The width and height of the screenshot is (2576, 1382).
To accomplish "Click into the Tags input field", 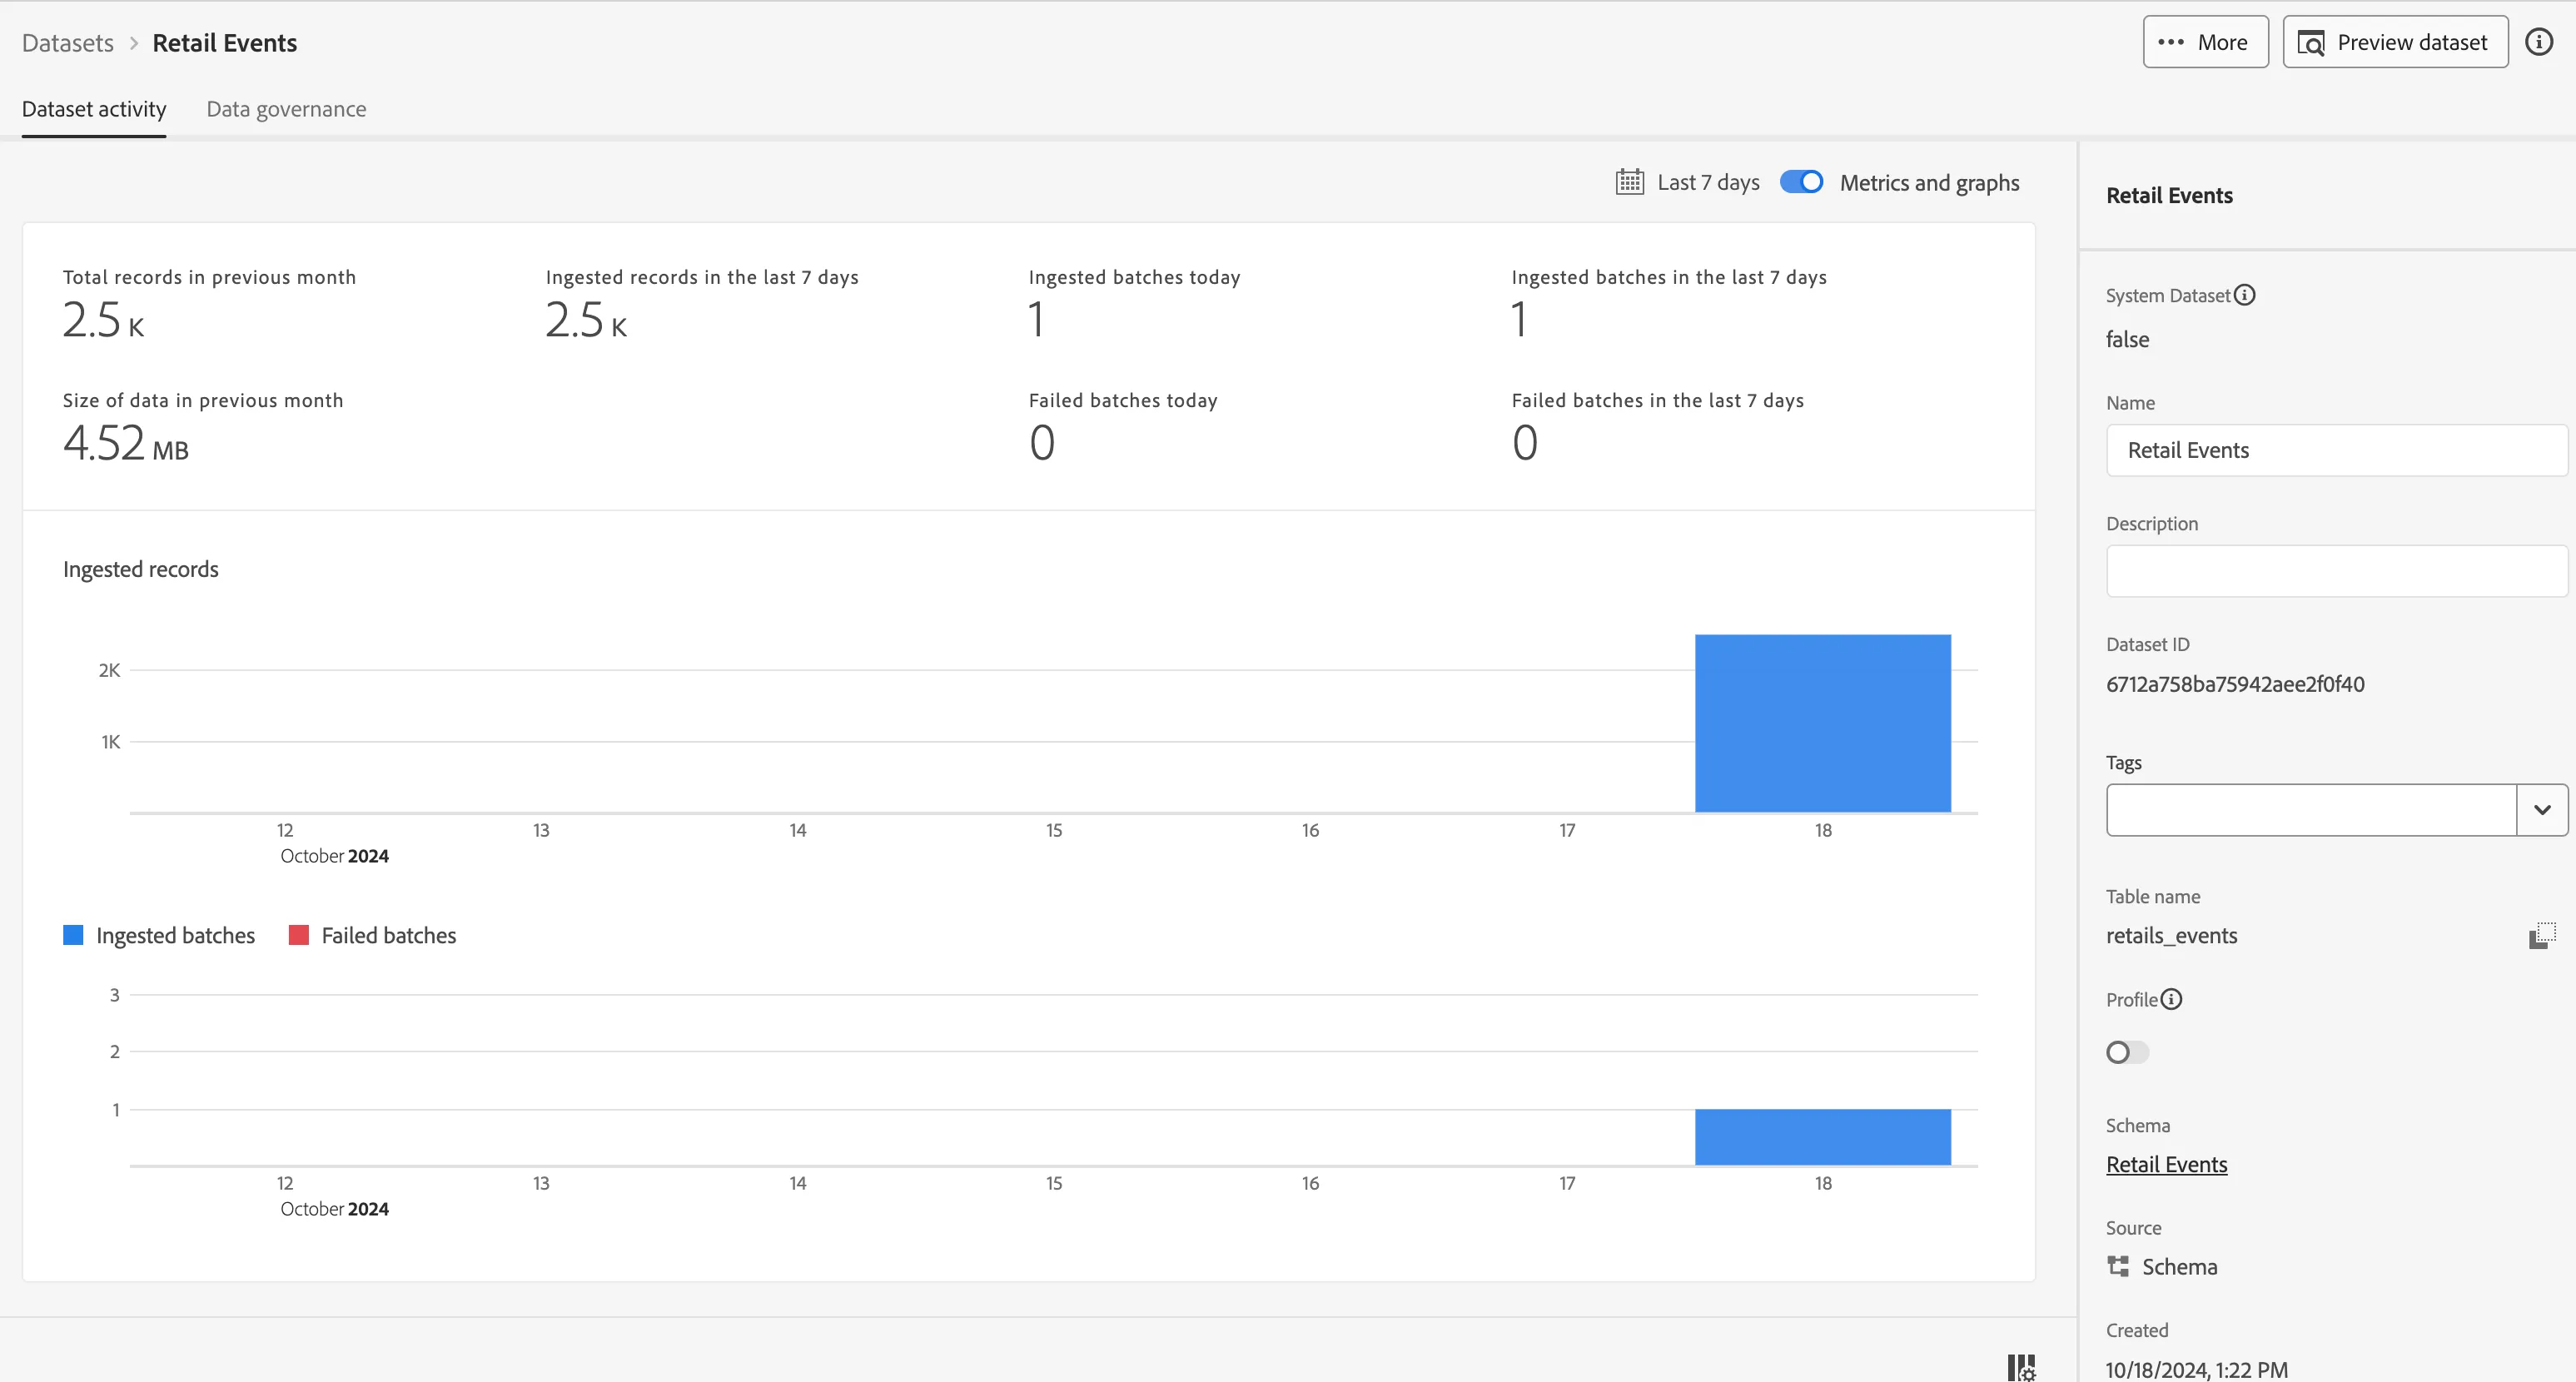I will coord(2311,810).
